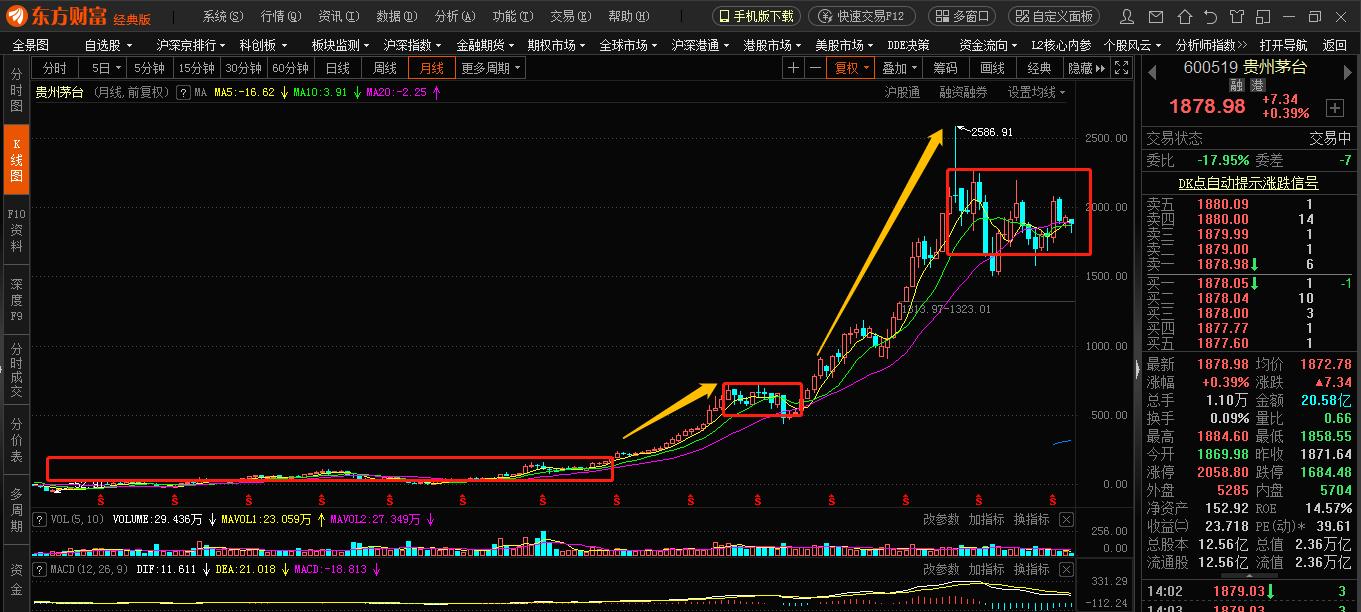The image size is (1361, 612).
Task: Click the 港 Hong Kong connect tag
Action: (x=1257, y=86)
